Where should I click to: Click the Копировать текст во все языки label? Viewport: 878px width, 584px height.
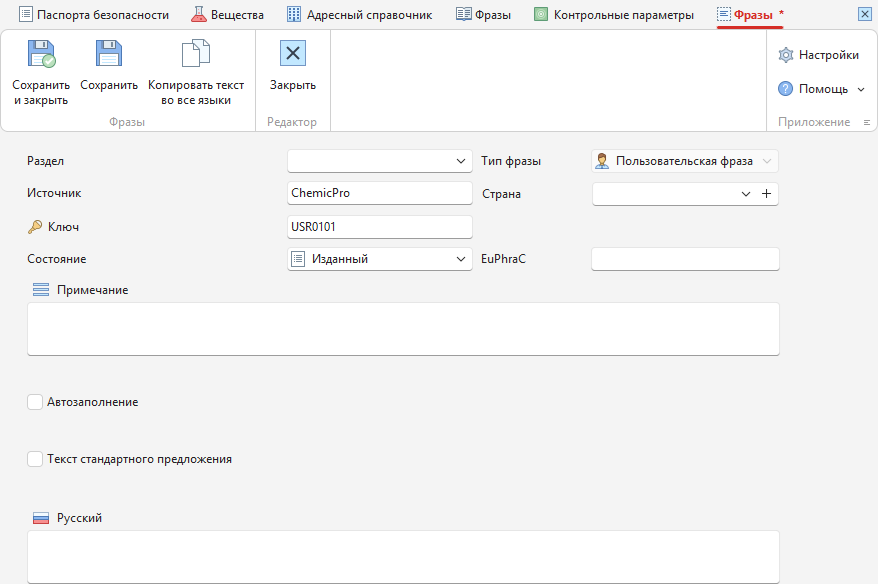point(196,92)
